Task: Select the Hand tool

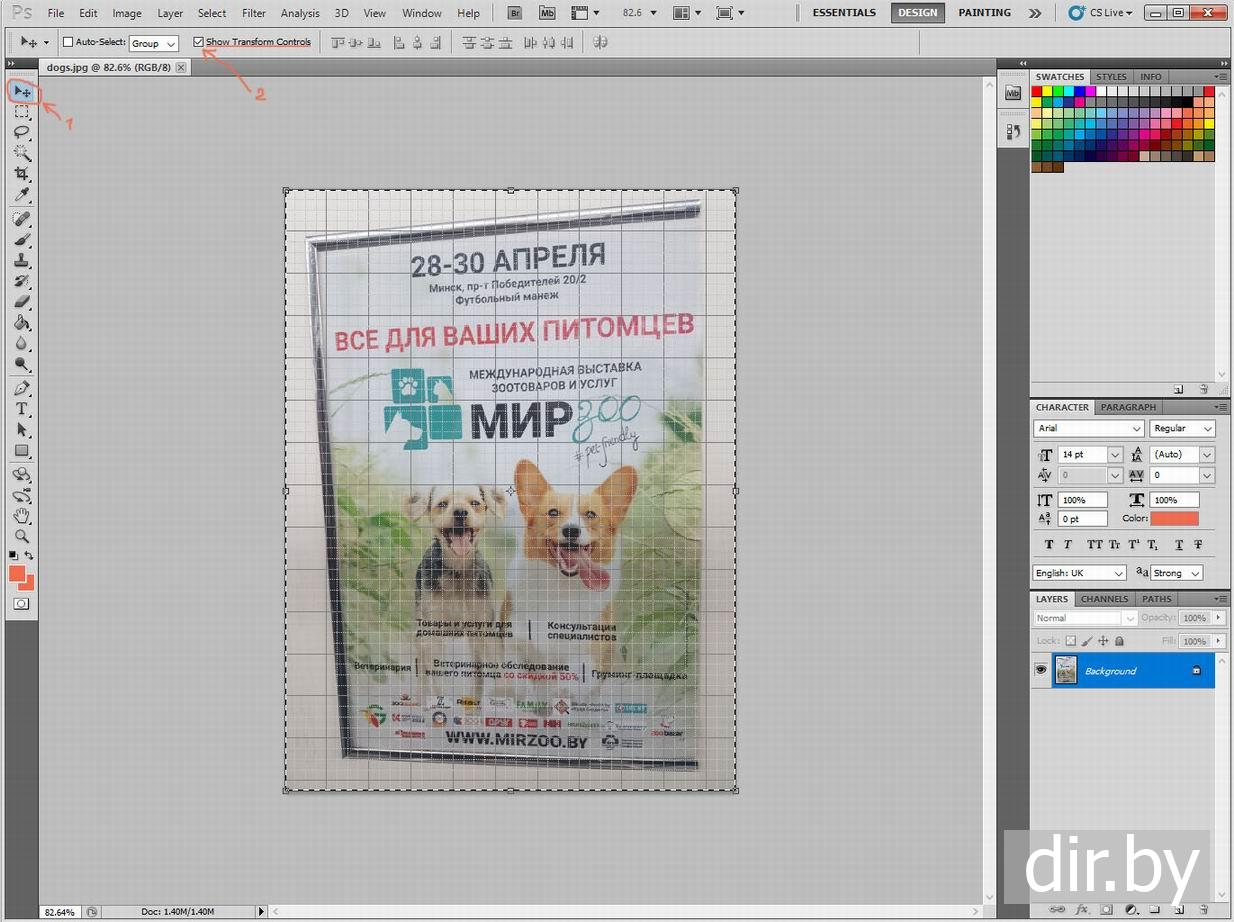Action: 22,516
